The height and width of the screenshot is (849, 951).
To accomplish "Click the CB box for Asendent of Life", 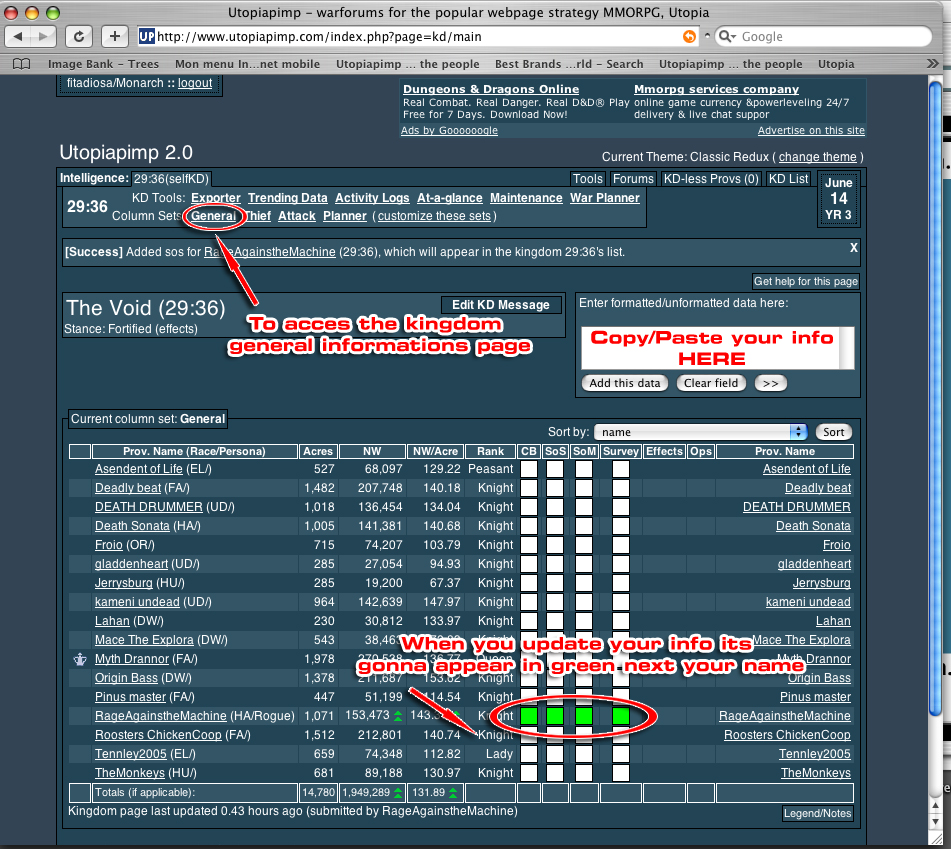I will 528,469.
